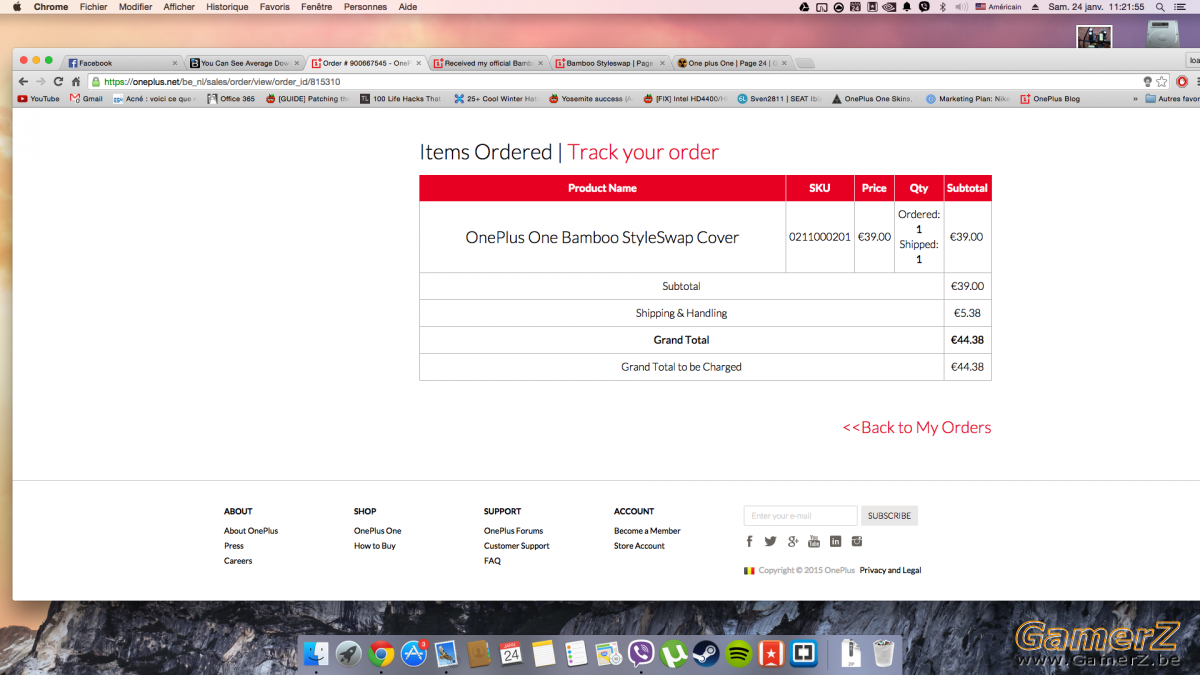This screenshot has height=675, width=1200.
Task: Open the App Store dock icon
Action: [x=414, y=654]
